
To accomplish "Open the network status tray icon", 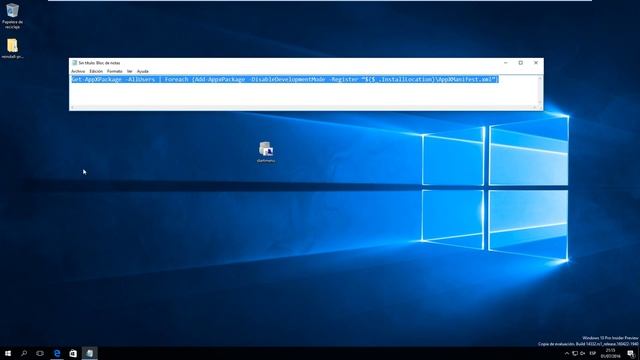I will 575,353.
